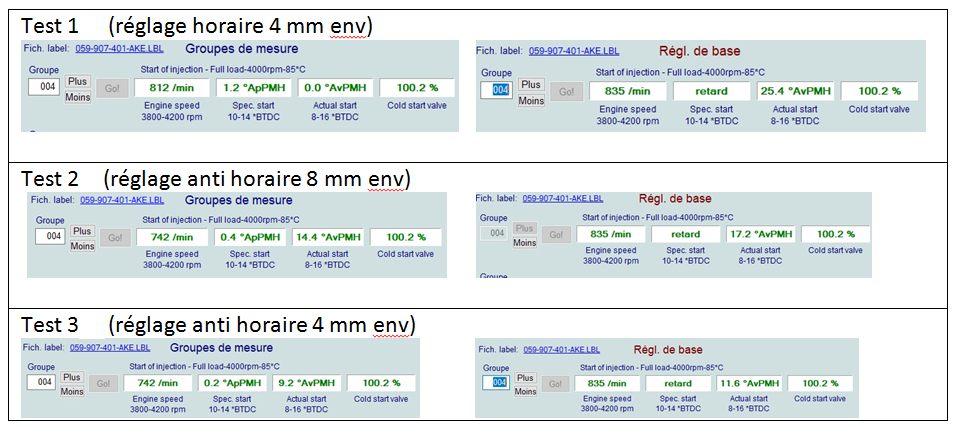Click the 1.2 °ApPMH spec. start field

point(253,88)
